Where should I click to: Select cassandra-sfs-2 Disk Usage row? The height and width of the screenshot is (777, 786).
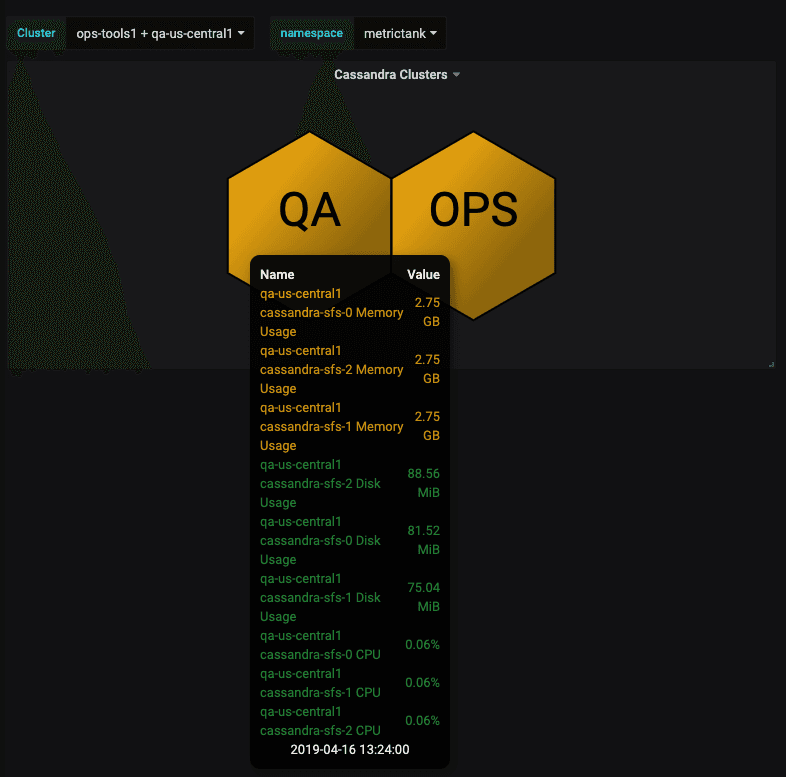(350, 483)
